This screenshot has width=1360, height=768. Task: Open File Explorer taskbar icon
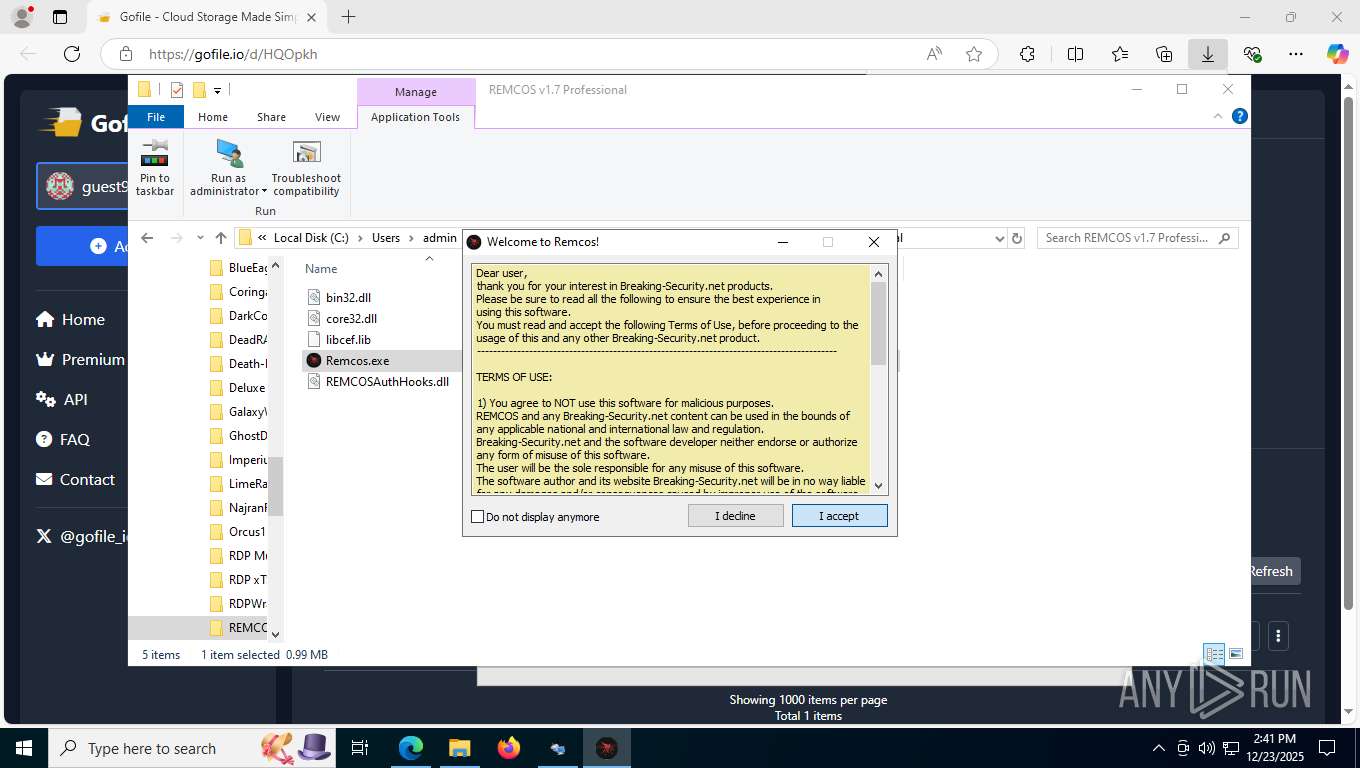click(459, 748)
